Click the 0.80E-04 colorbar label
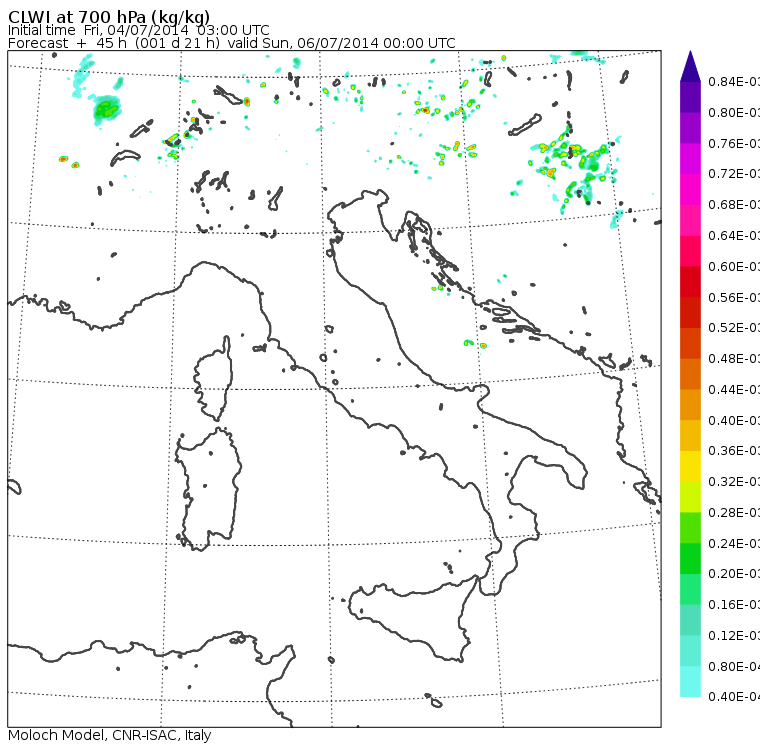This screenshot has height=749, width=760. point(734,667)
